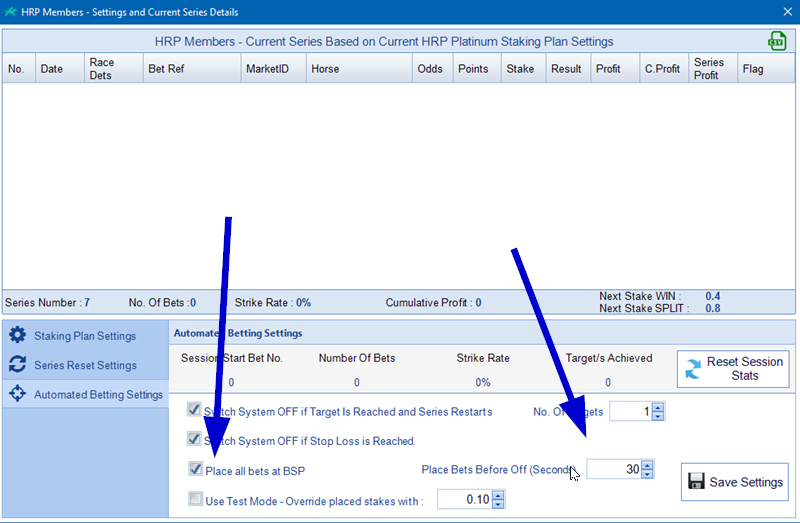This screenshot has width=800, height=523.
Task: Click the HRP Members app icon in title bar
Action: [x=10, y=11]
